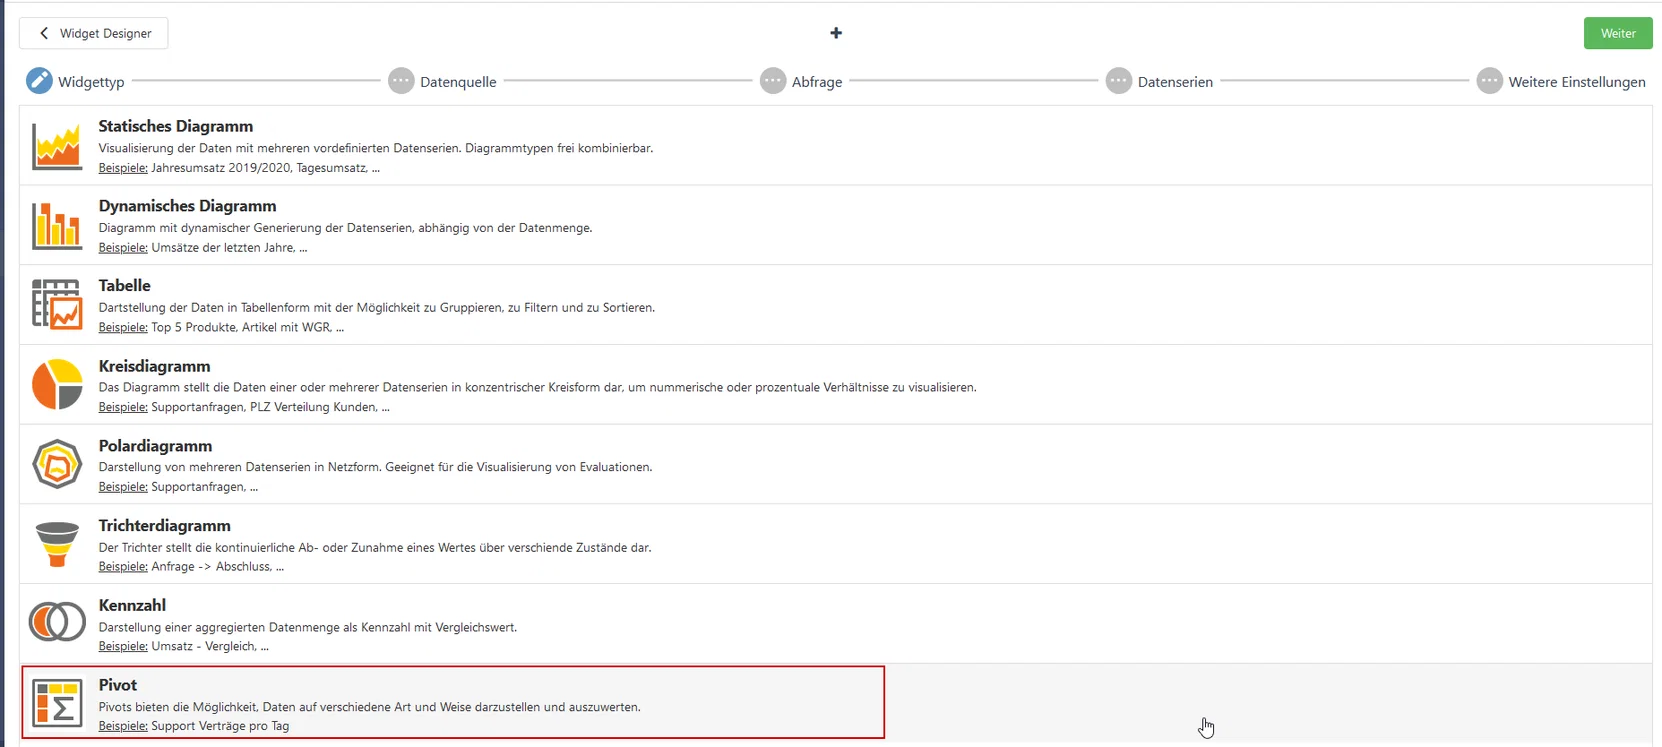Click Beispiele link under Kennzahl
This screenshot has height=747, width=1662.
point(123,646)
